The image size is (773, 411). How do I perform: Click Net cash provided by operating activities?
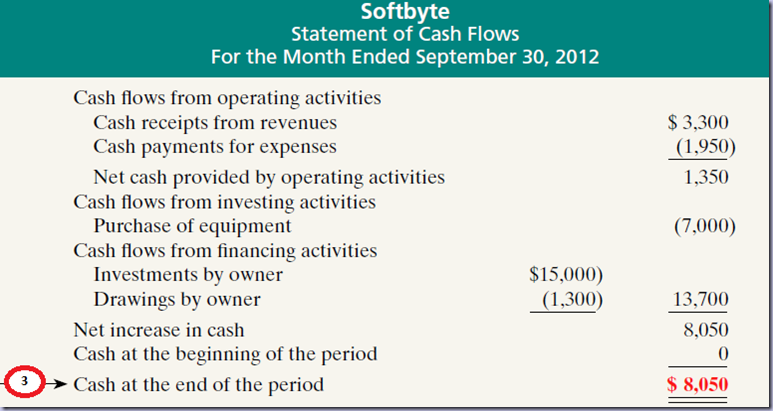click(x=268, y=177)
